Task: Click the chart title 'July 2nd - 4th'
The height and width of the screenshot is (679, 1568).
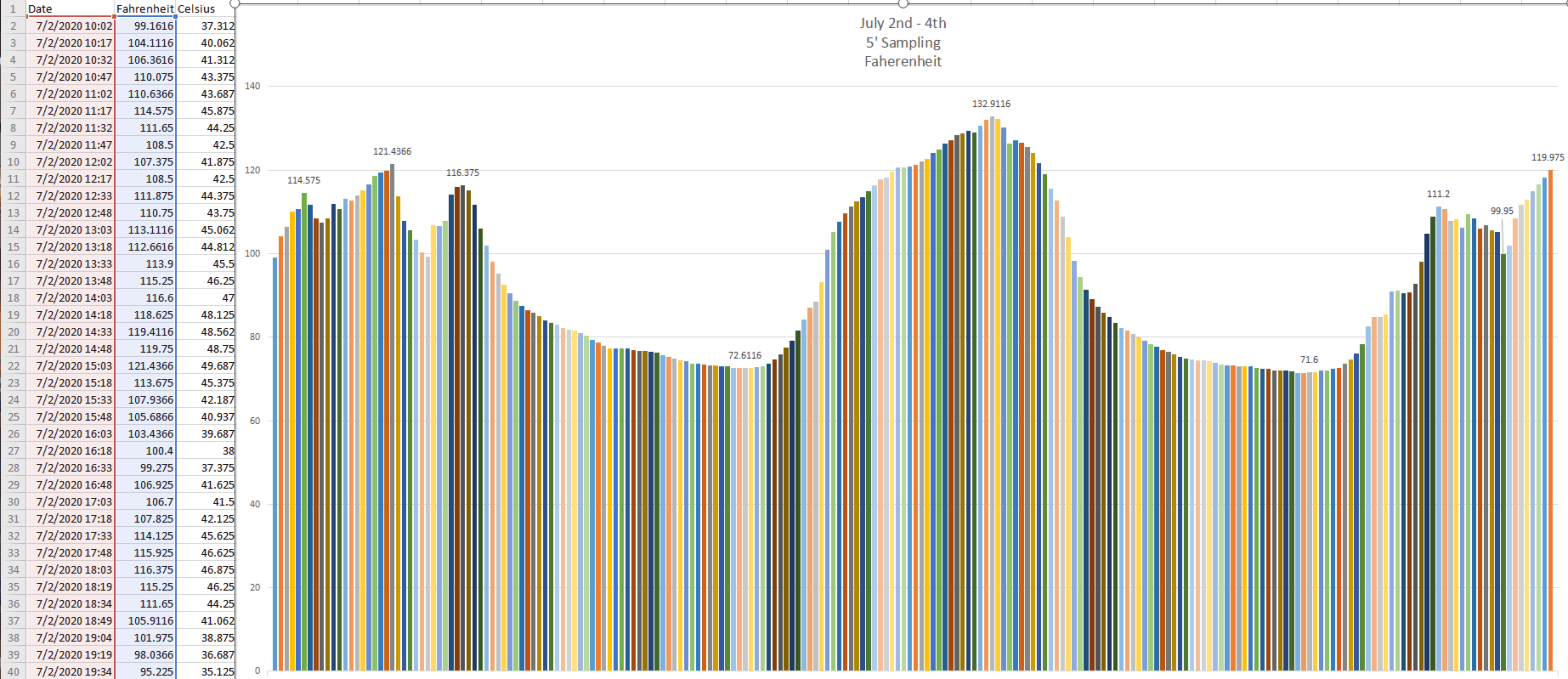Action: pos(902,24)
